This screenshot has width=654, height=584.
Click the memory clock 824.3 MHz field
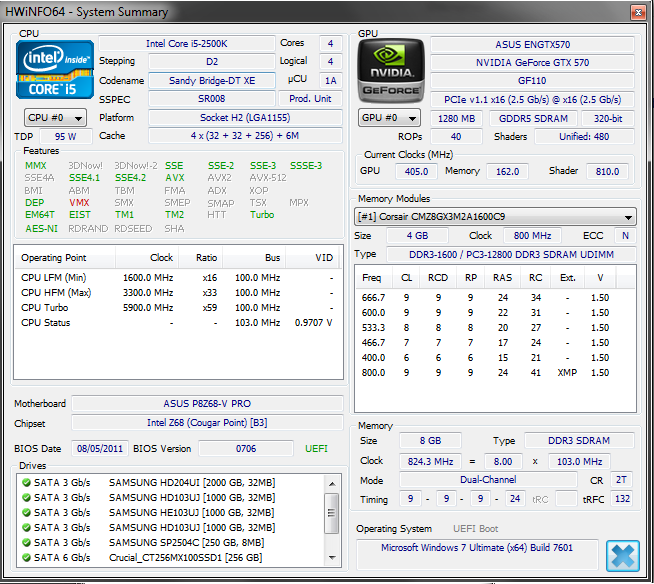click(430, 462)
